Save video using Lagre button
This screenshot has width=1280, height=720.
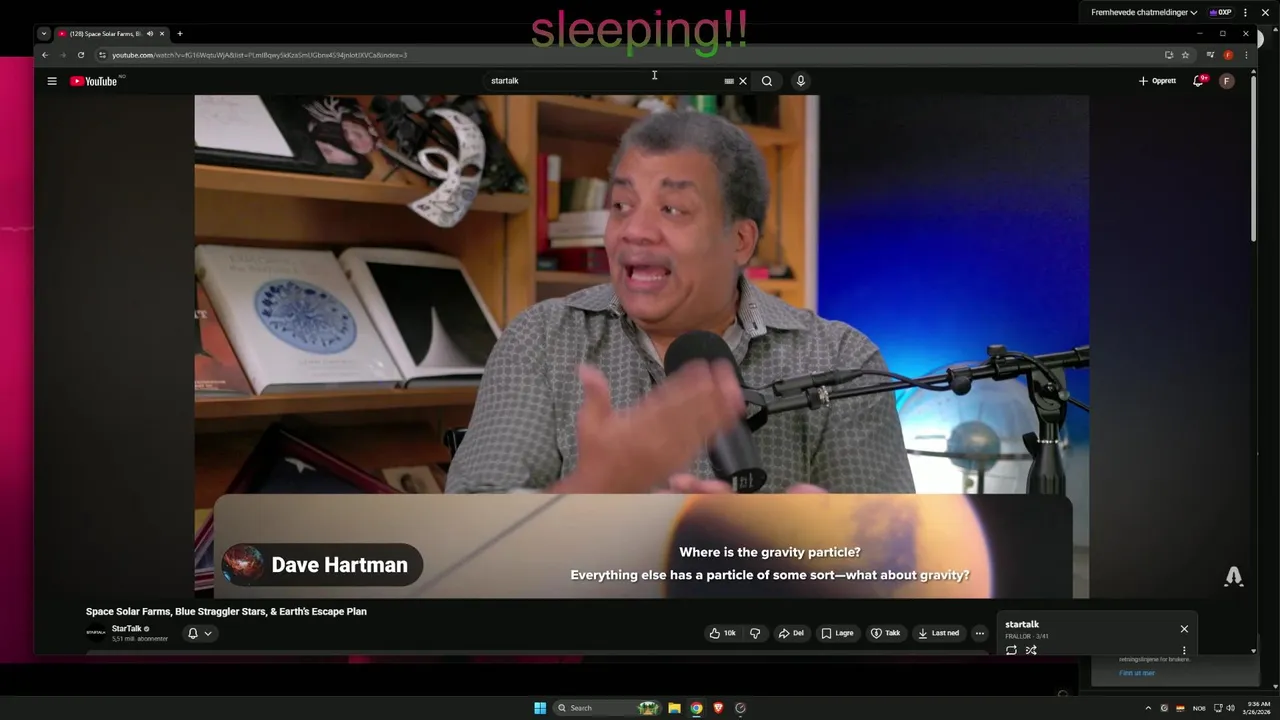pyautogui.click(x=837, y=633)
